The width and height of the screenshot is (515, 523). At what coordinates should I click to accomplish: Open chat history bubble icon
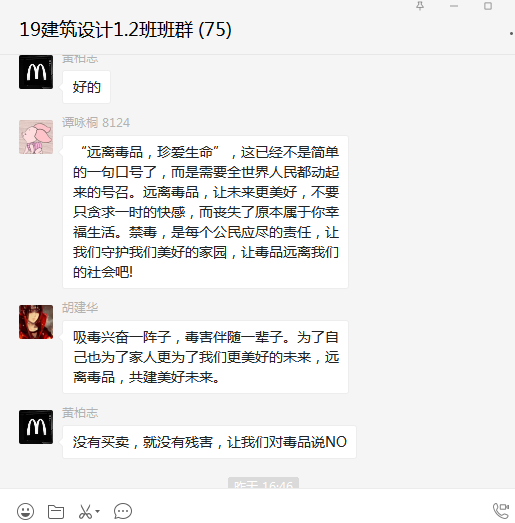coord(123,511)
